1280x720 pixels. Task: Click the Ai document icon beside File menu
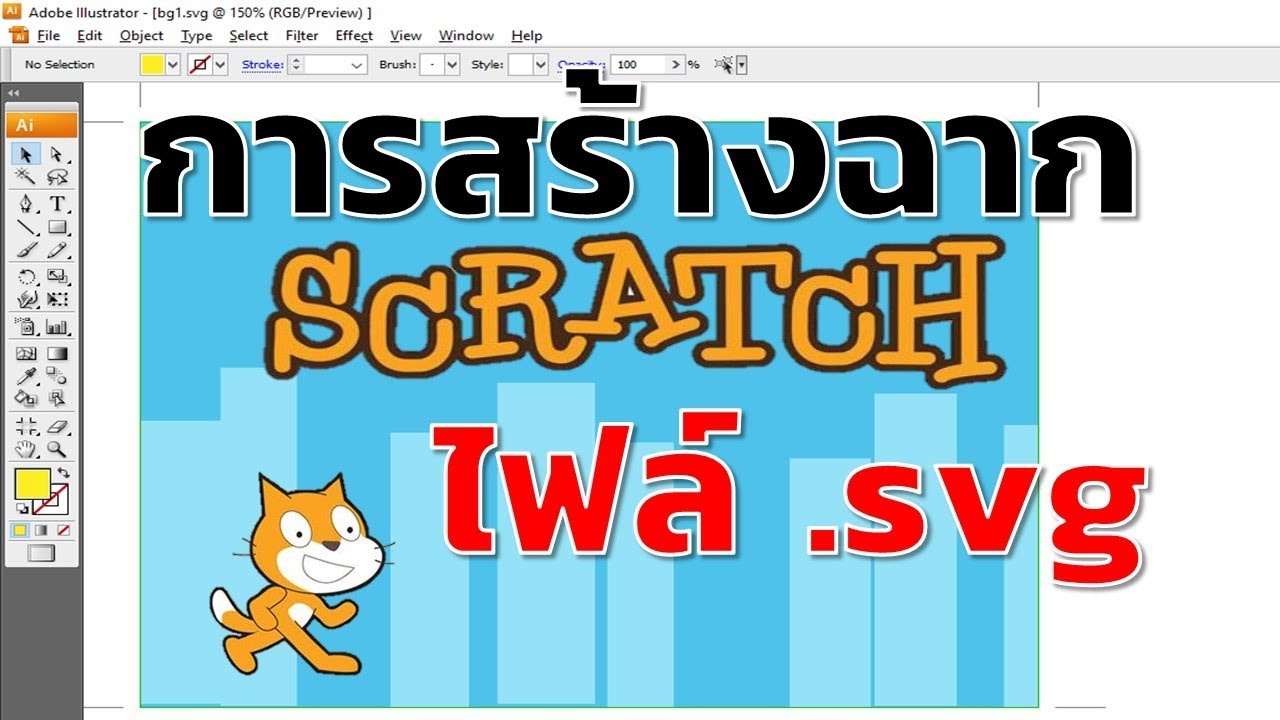19,35
